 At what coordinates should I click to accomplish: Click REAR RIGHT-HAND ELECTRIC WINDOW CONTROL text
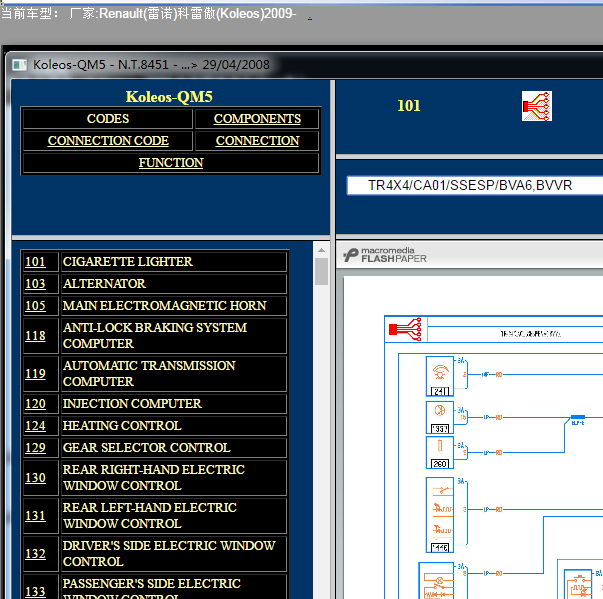[x=154, y=478]
